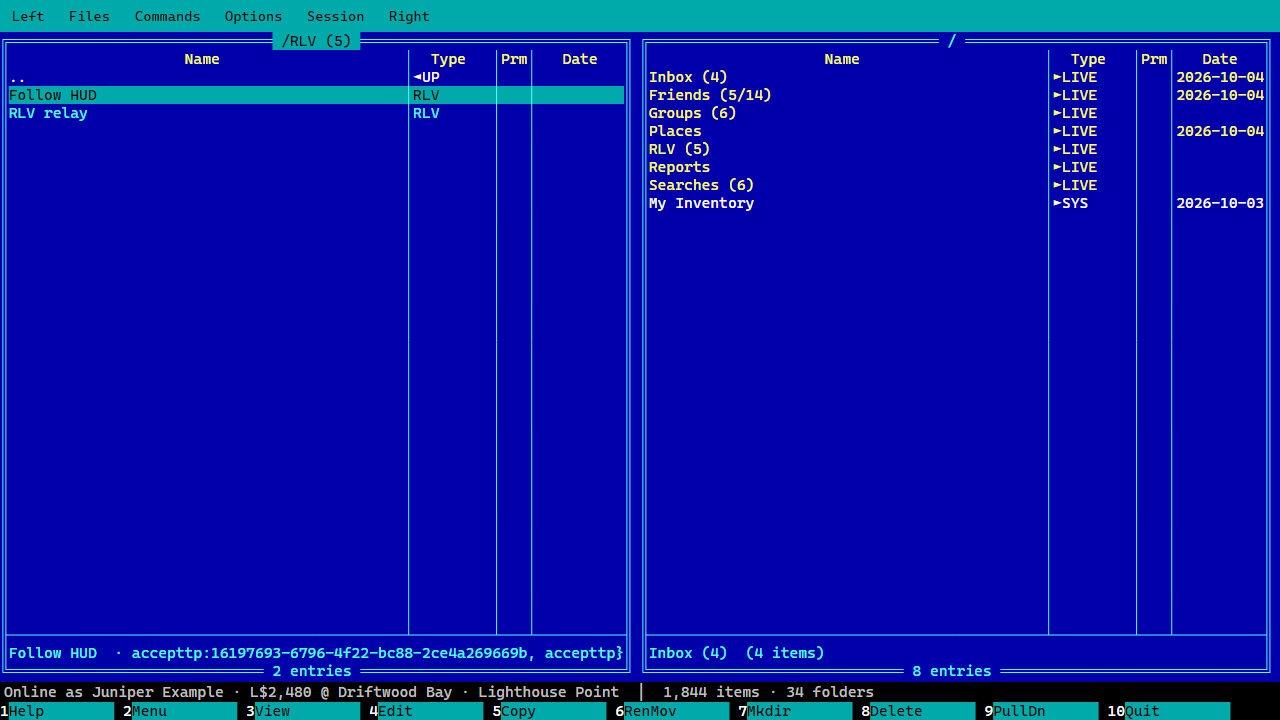Open the Session menu
This screenshot has height=720, width=1280.
pos(335,16)
